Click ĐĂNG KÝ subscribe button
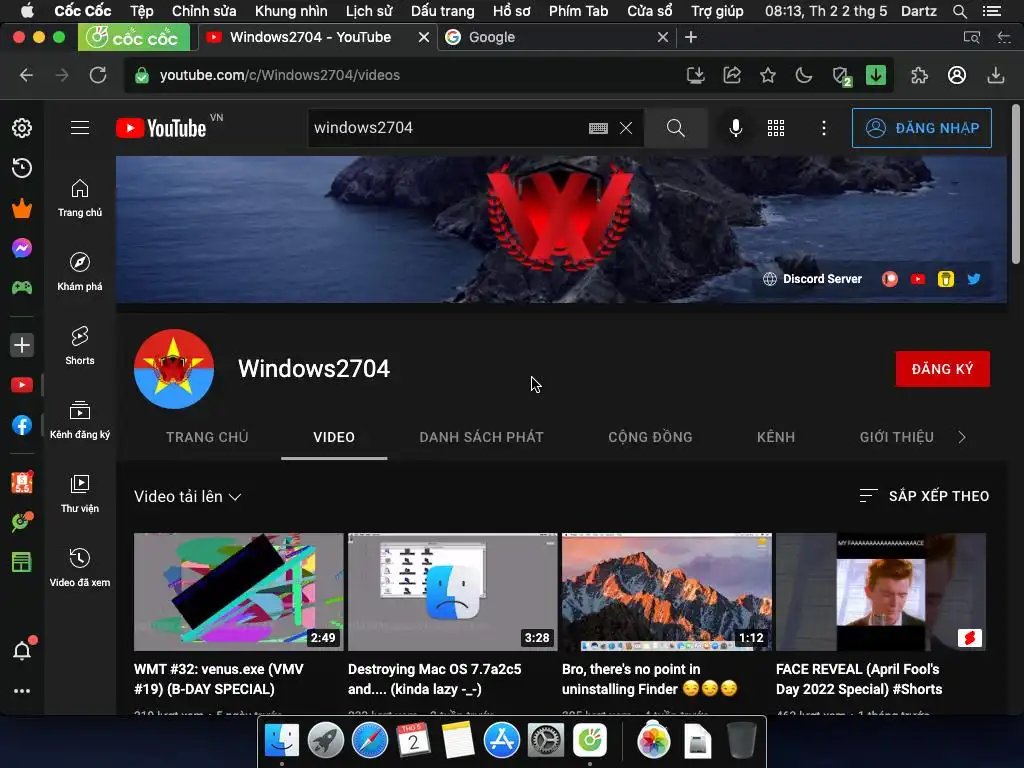1024x768 pixels. tap(942, 369)
